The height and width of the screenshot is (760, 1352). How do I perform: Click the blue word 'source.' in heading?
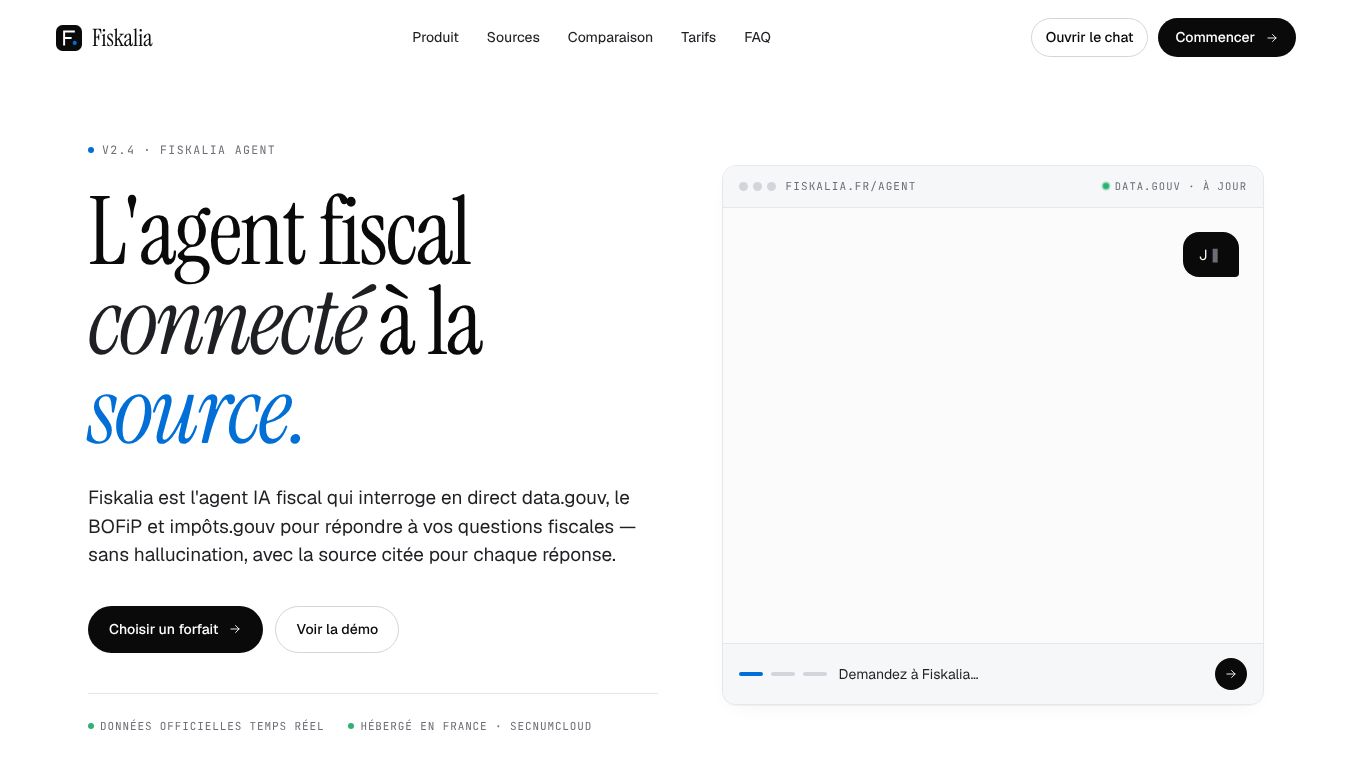pyautogui.click(x=195, y=413)
